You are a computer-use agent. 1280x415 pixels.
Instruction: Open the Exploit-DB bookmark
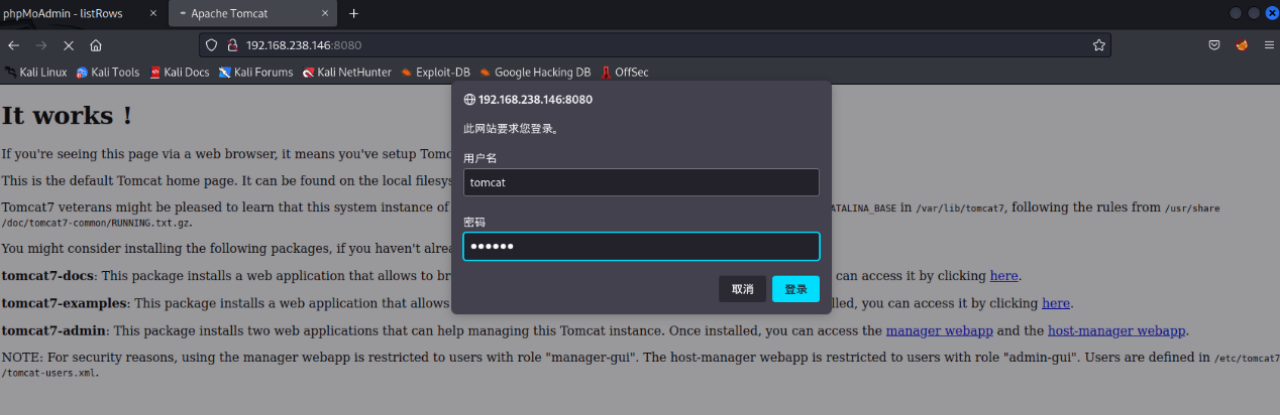tap(435, 72)
